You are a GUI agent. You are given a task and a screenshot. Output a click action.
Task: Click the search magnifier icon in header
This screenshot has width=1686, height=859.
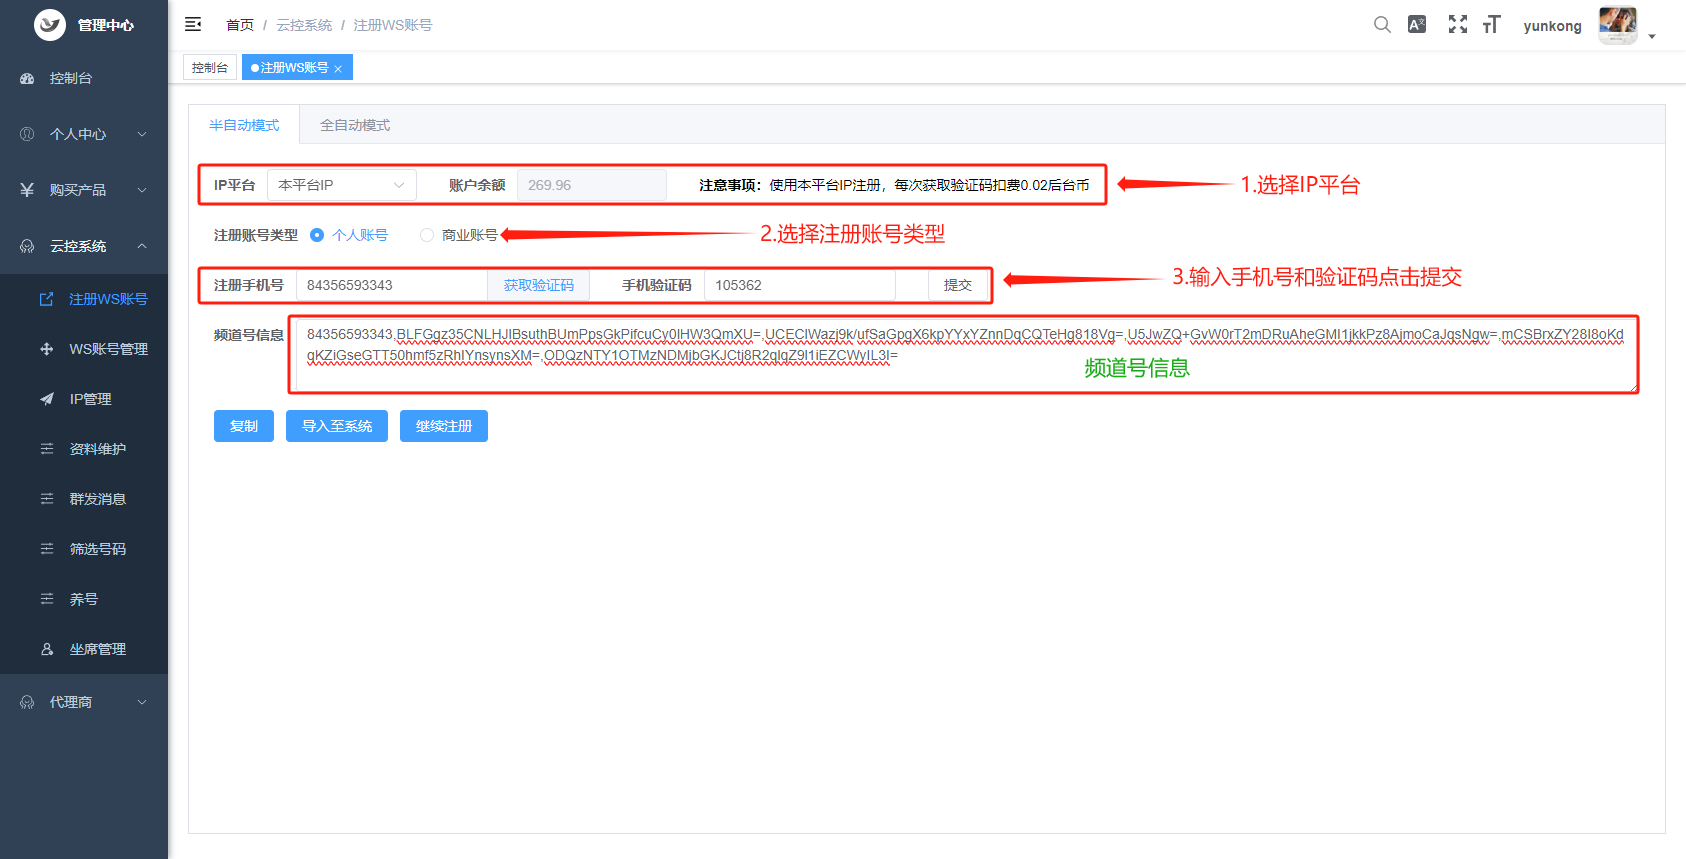[1382, 25]
